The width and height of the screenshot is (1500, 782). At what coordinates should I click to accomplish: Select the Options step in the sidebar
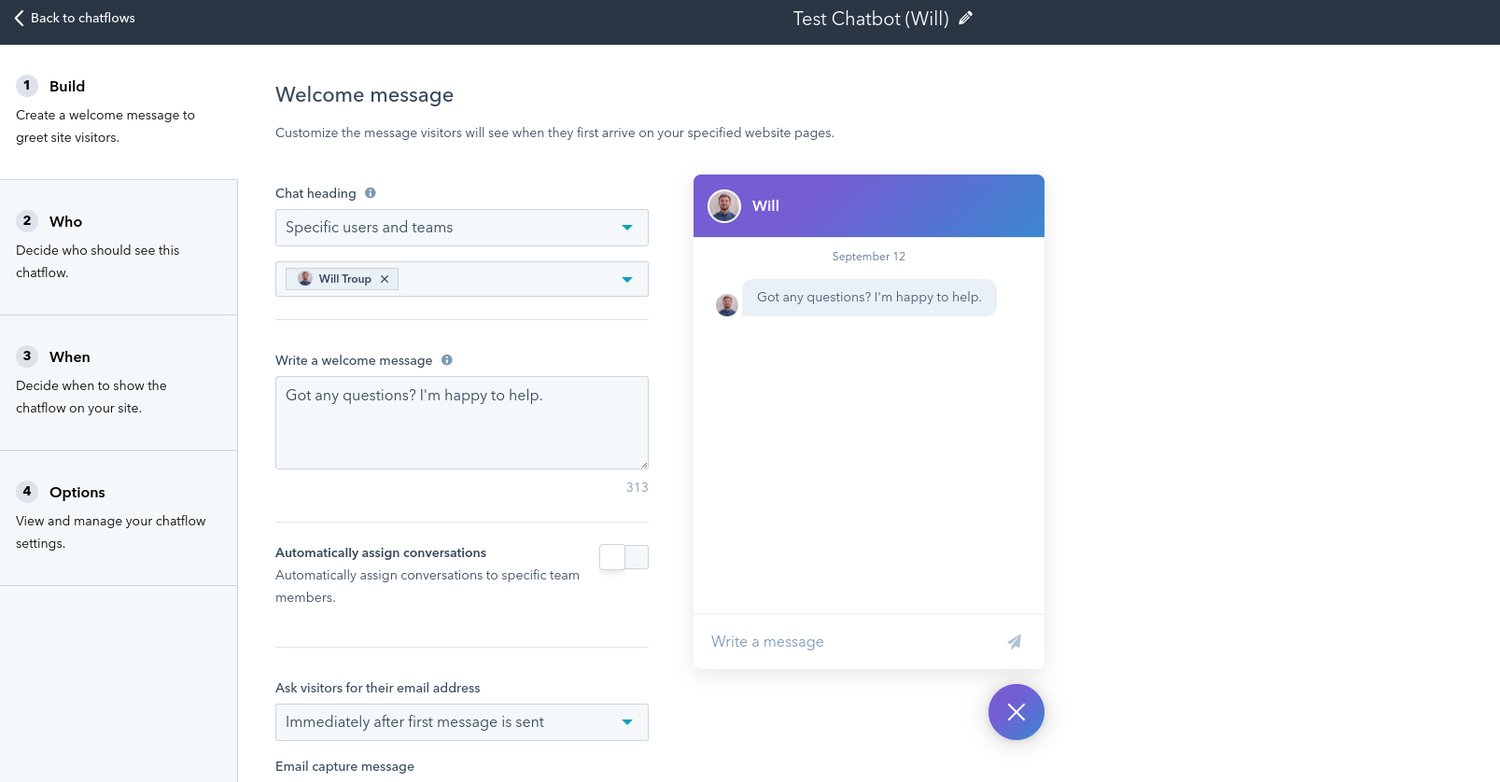coord(76,491)
